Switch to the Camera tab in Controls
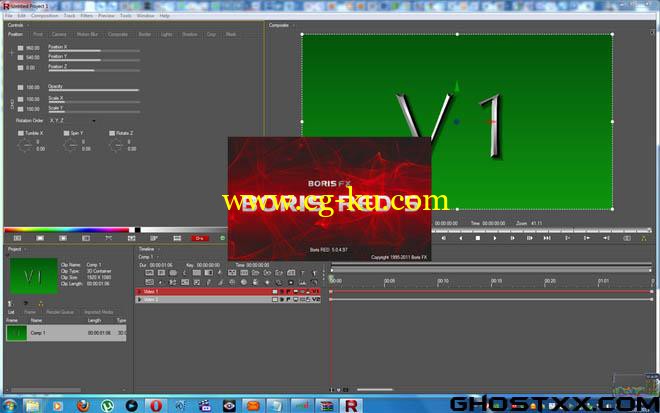 pos(59,35)
